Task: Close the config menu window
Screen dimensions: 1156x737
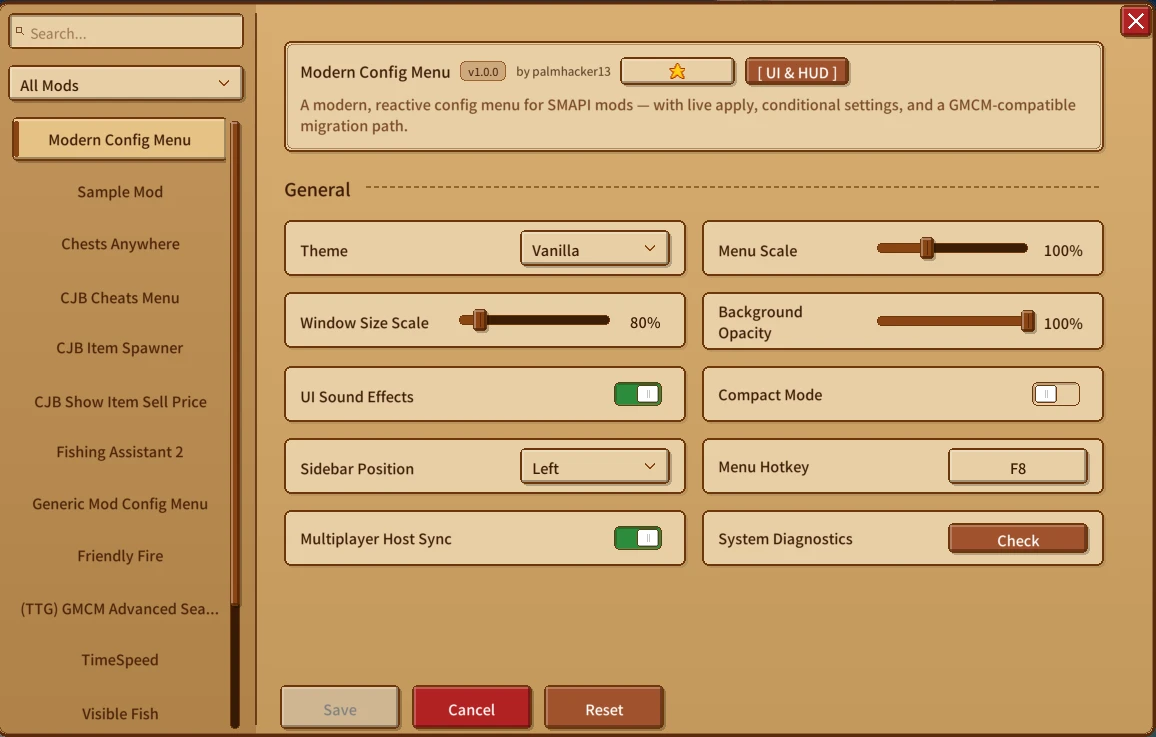Action: click(x=1135, y=21)
